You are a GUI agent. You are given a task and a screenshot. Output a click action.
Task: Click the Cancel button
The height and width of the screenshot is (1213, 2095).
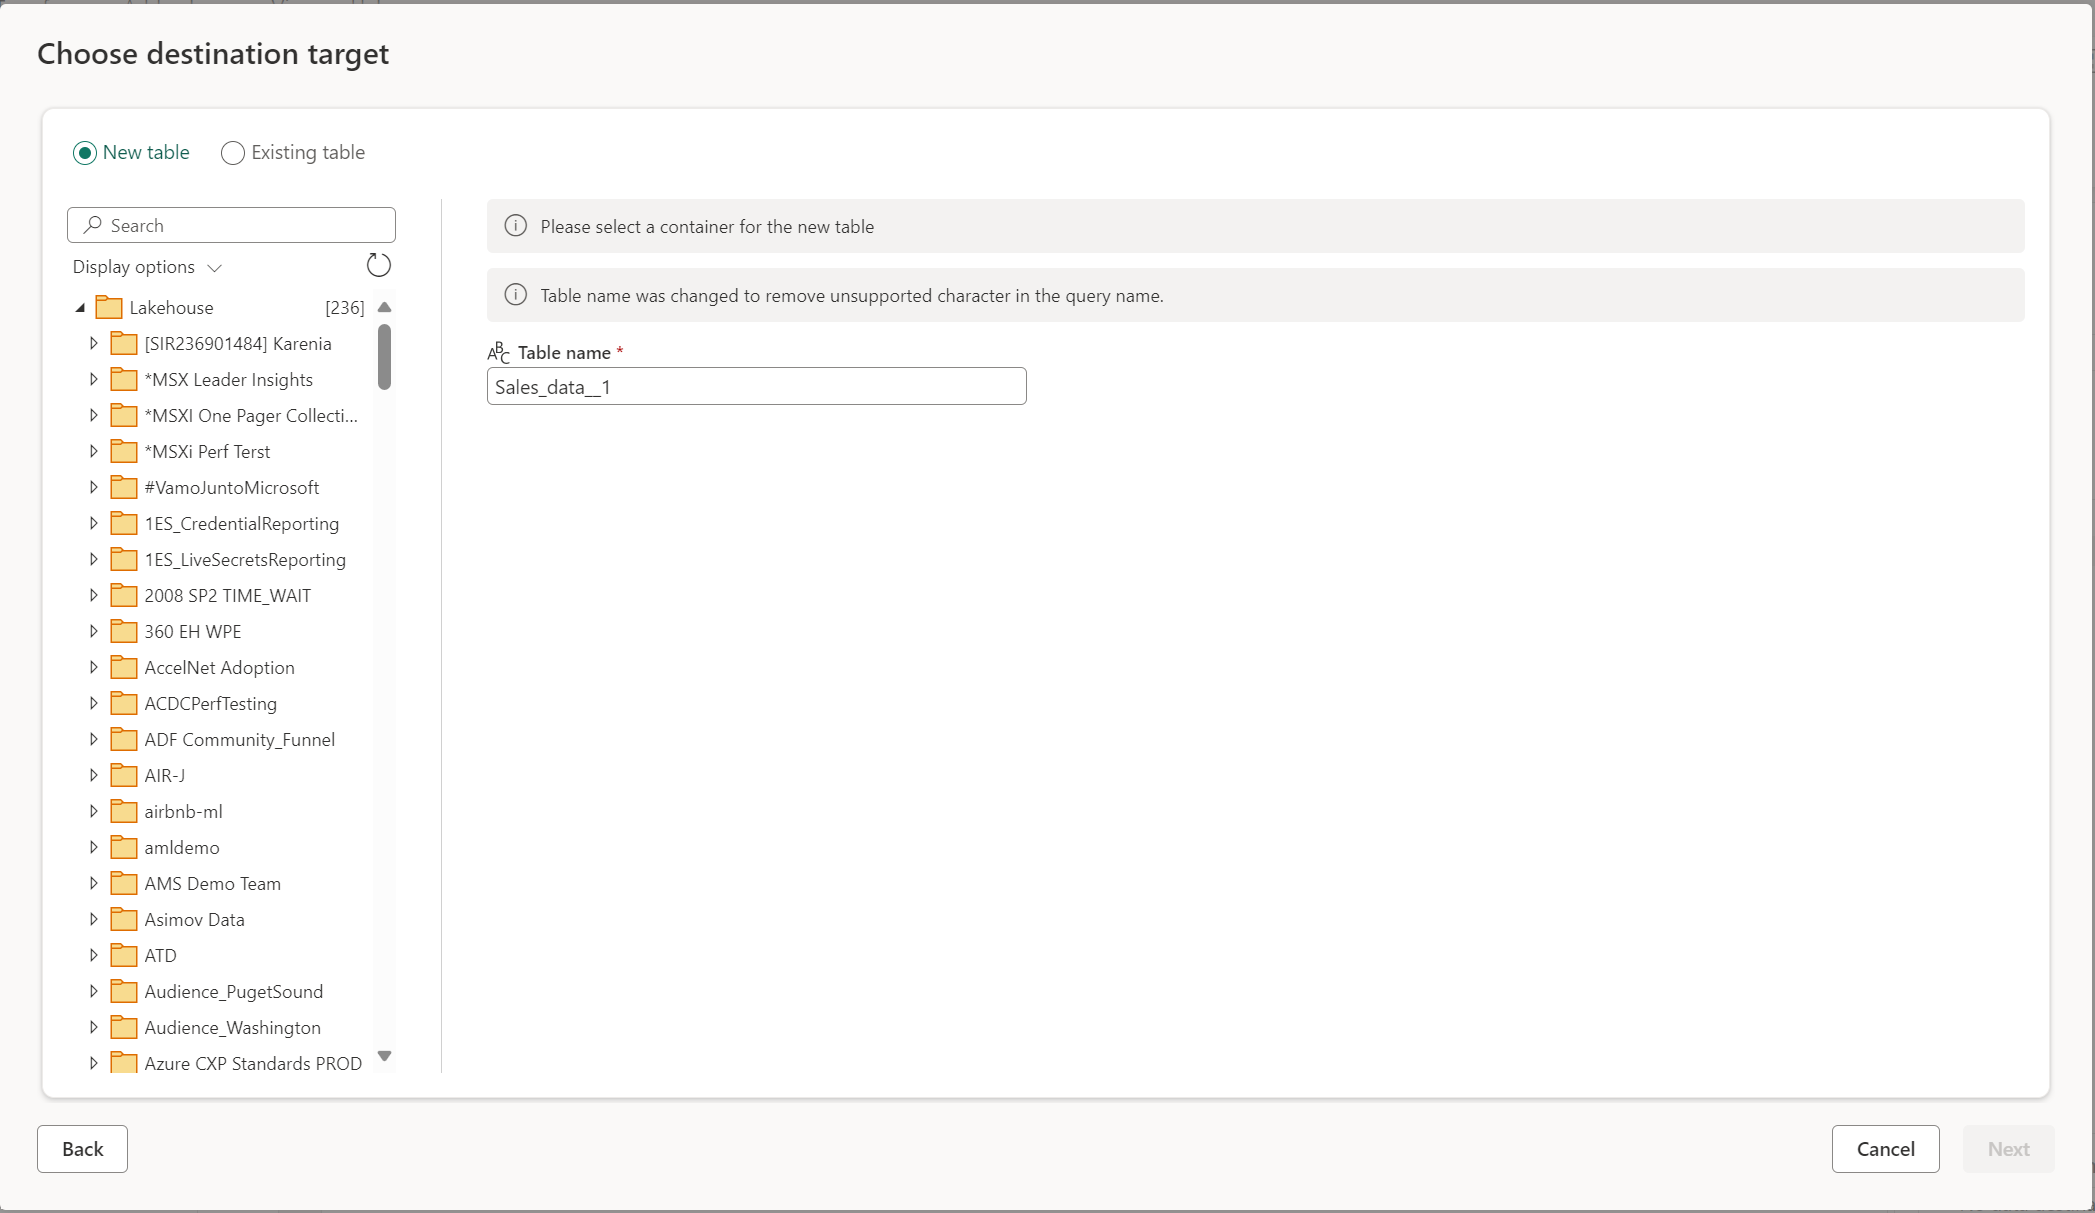(x=1886, y=1148)
